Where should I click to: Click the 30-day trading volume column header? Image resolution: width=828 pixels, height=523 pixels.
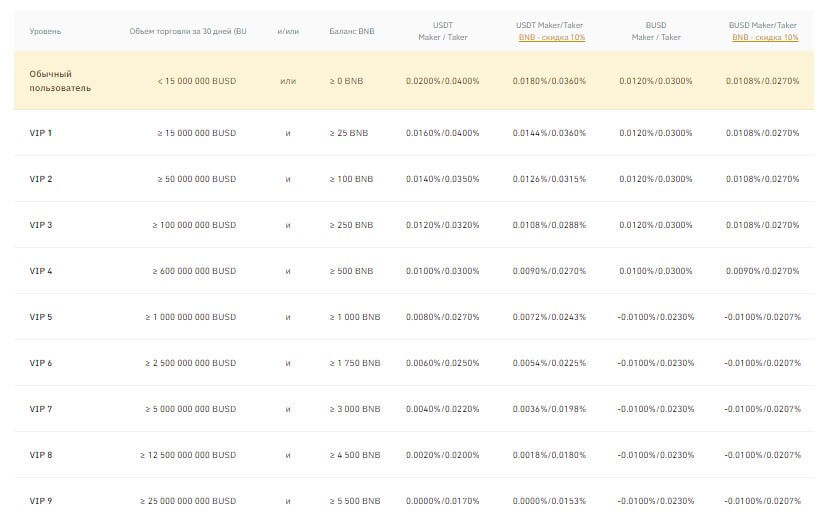[187, 31]
